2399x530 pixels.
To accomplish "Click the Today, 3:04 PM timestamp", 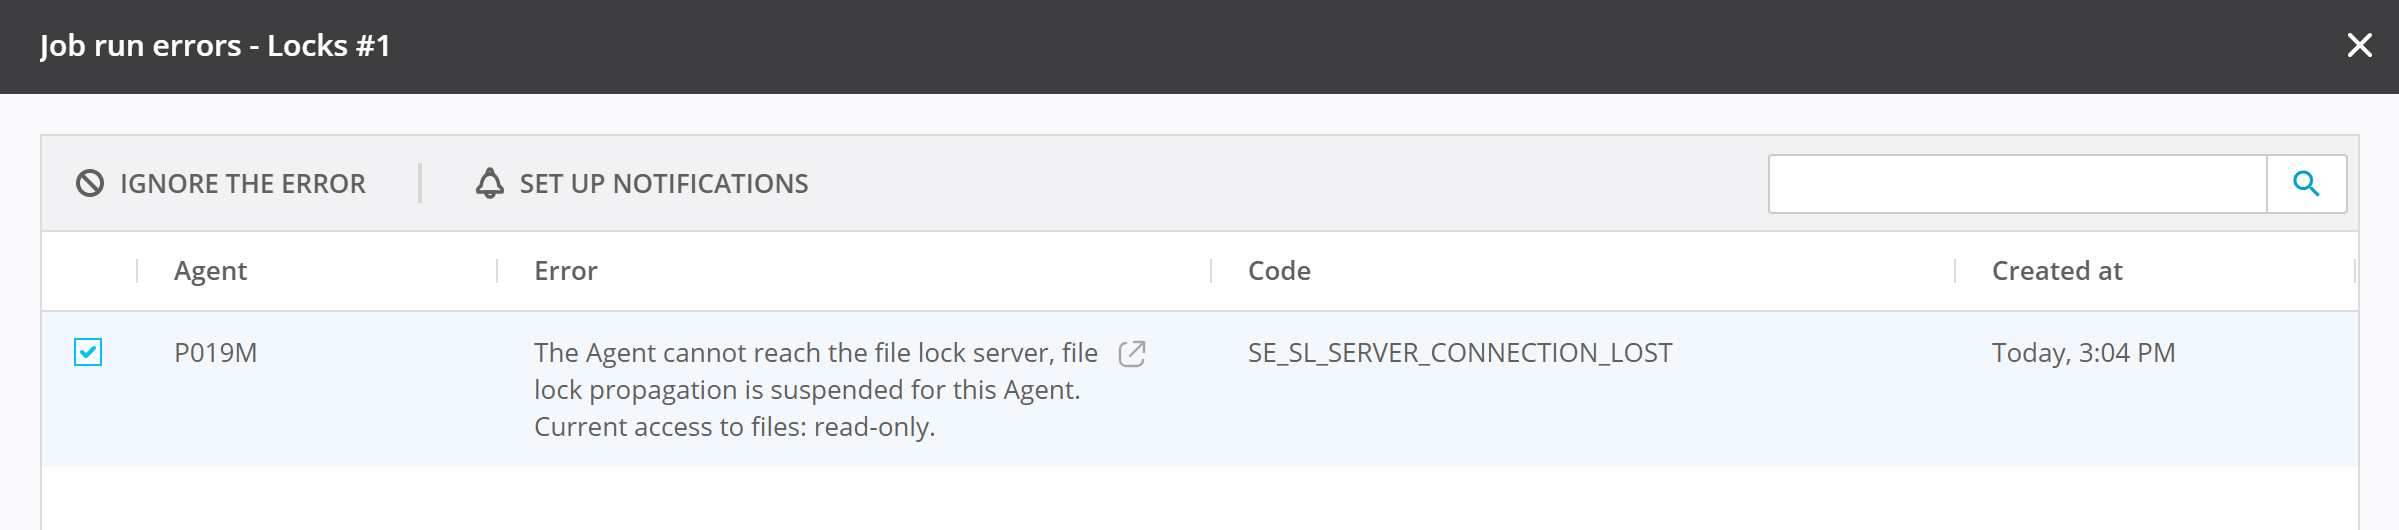I will [2083, 353].
